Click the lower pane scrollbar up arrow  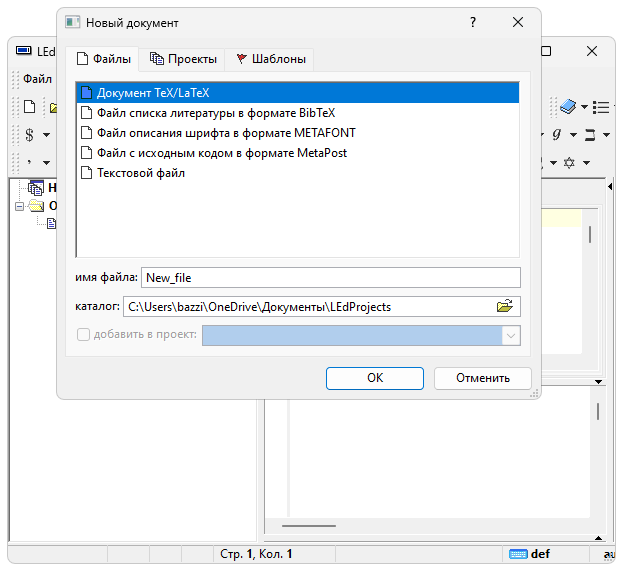[598, 538]
